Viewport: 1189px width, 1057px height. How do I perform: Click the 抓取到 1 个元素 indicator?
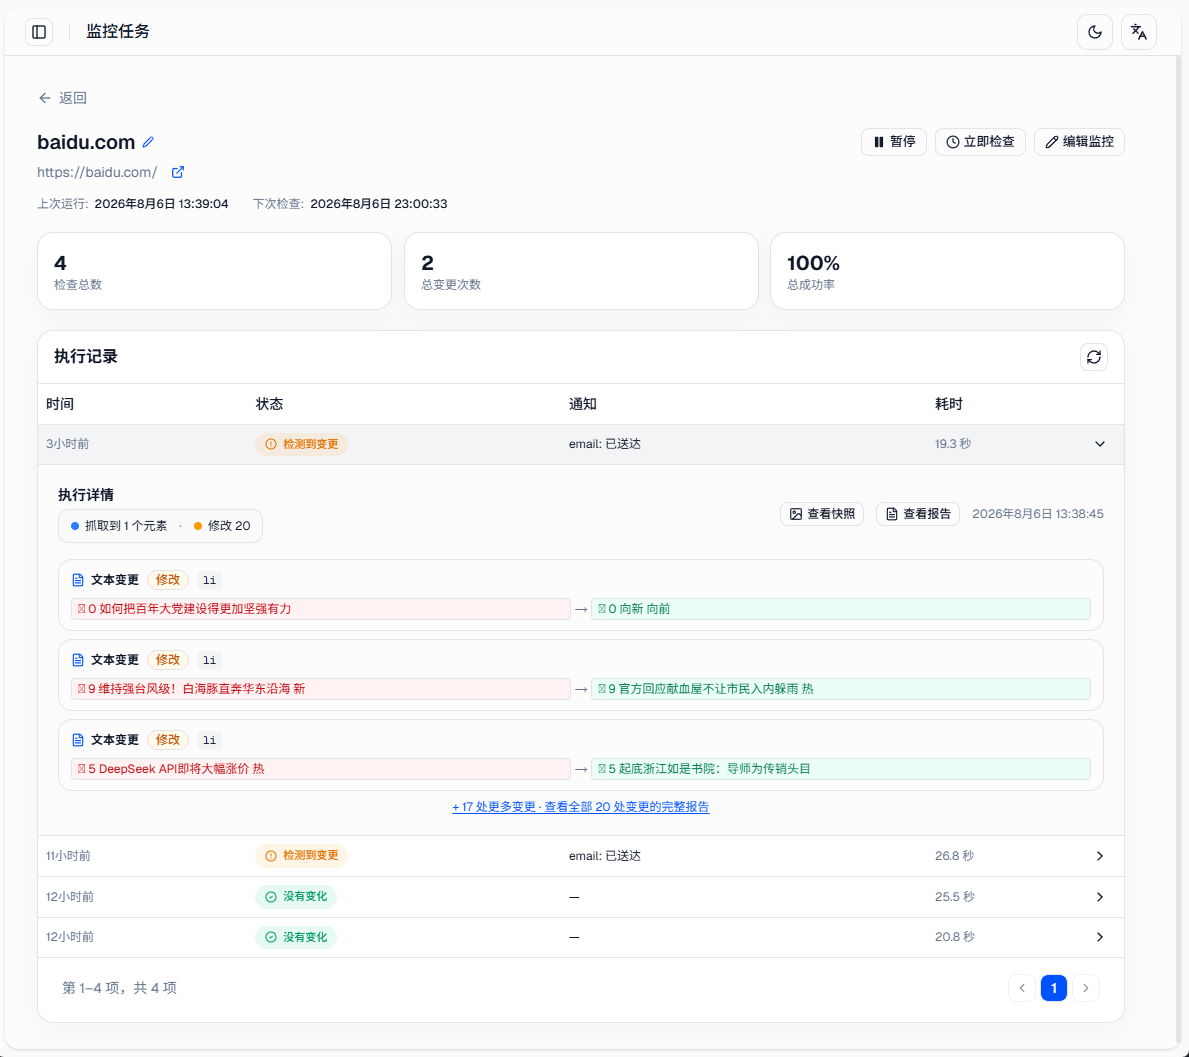click(x=119, y=526)
